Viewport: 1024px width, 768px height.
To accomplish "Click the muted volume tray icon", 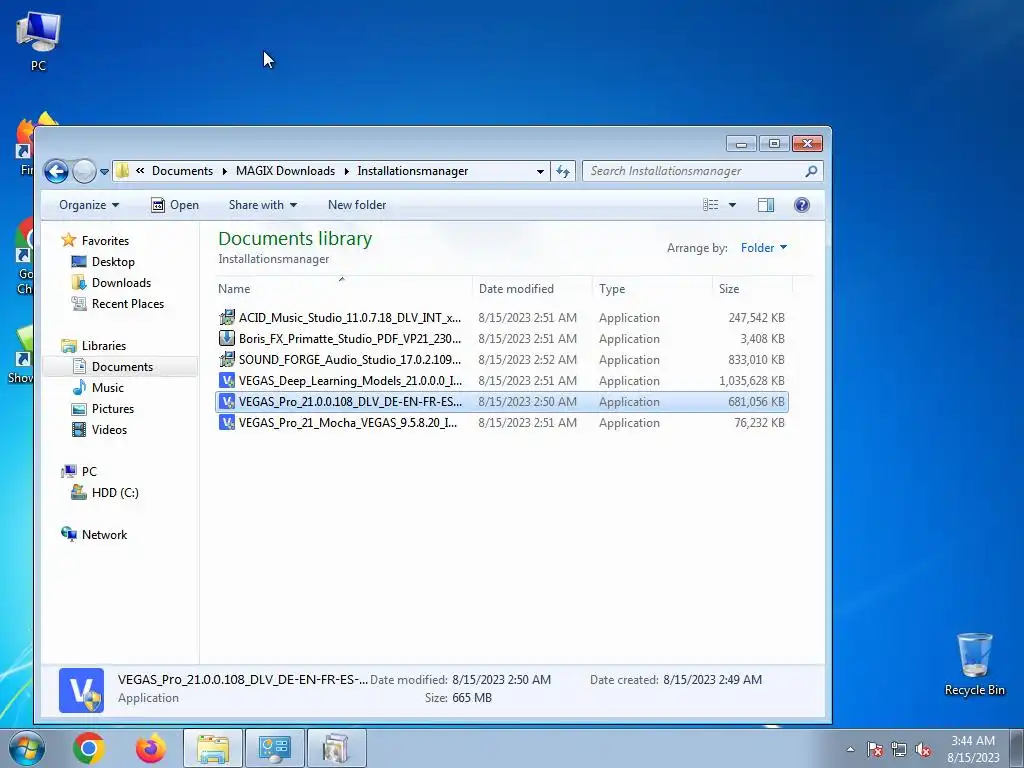I will pyautogui.click(x=923, y=749).
